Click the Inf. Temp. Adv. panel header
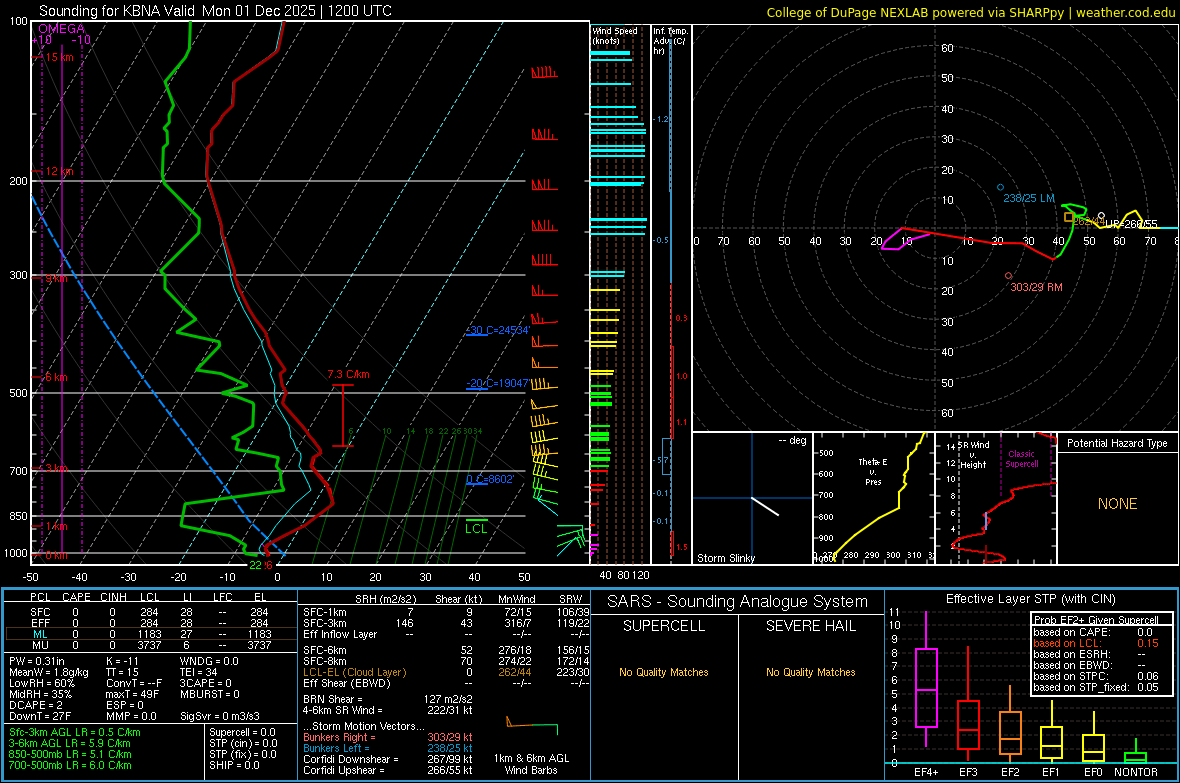The image size is (1180, 783). tap(670, 41)
